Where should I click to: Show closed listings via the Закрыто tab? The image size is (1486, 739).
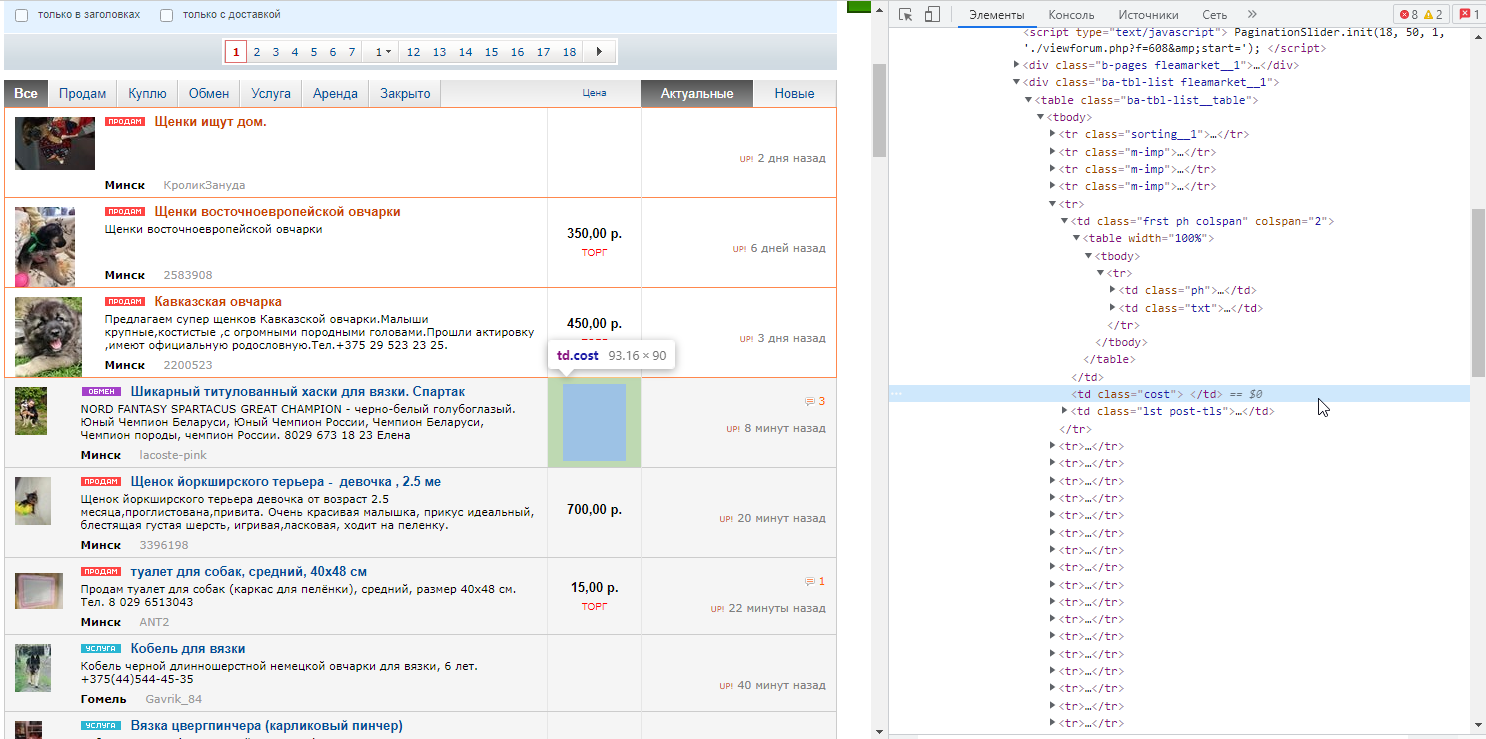(405, 93)
